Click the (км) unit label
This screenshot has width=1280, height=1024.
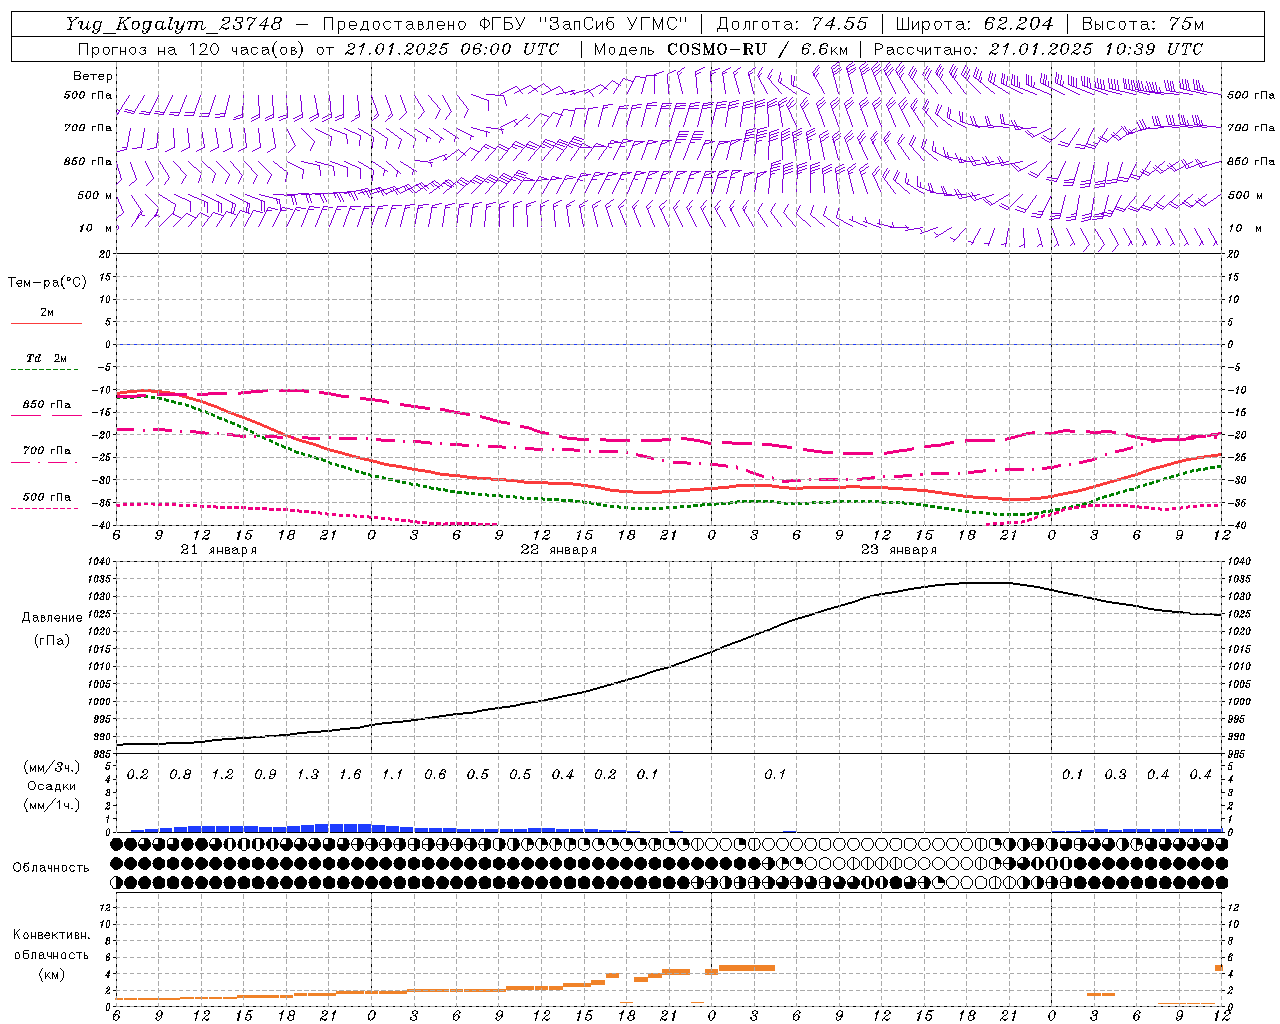pos(51,973)
